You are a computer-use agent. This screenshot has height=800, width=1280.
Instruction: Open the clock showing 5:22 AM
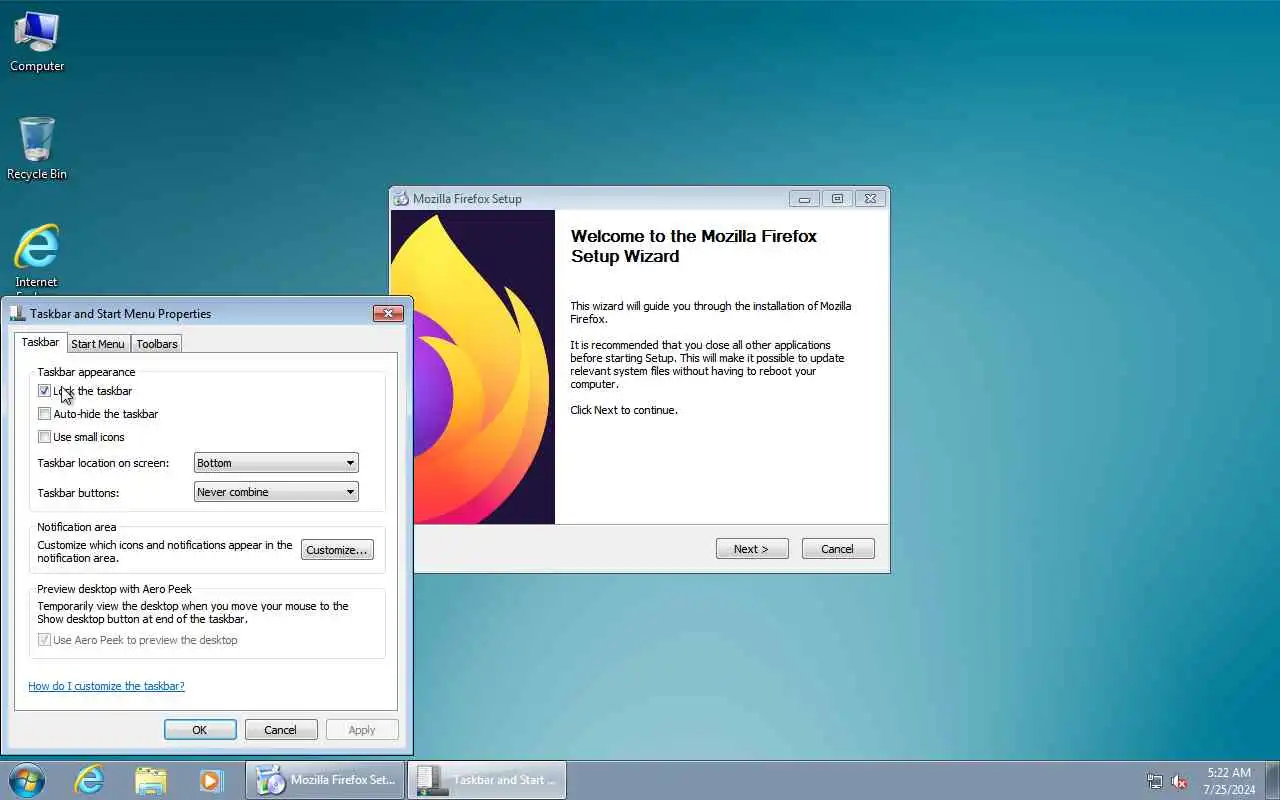(1229, 780)
